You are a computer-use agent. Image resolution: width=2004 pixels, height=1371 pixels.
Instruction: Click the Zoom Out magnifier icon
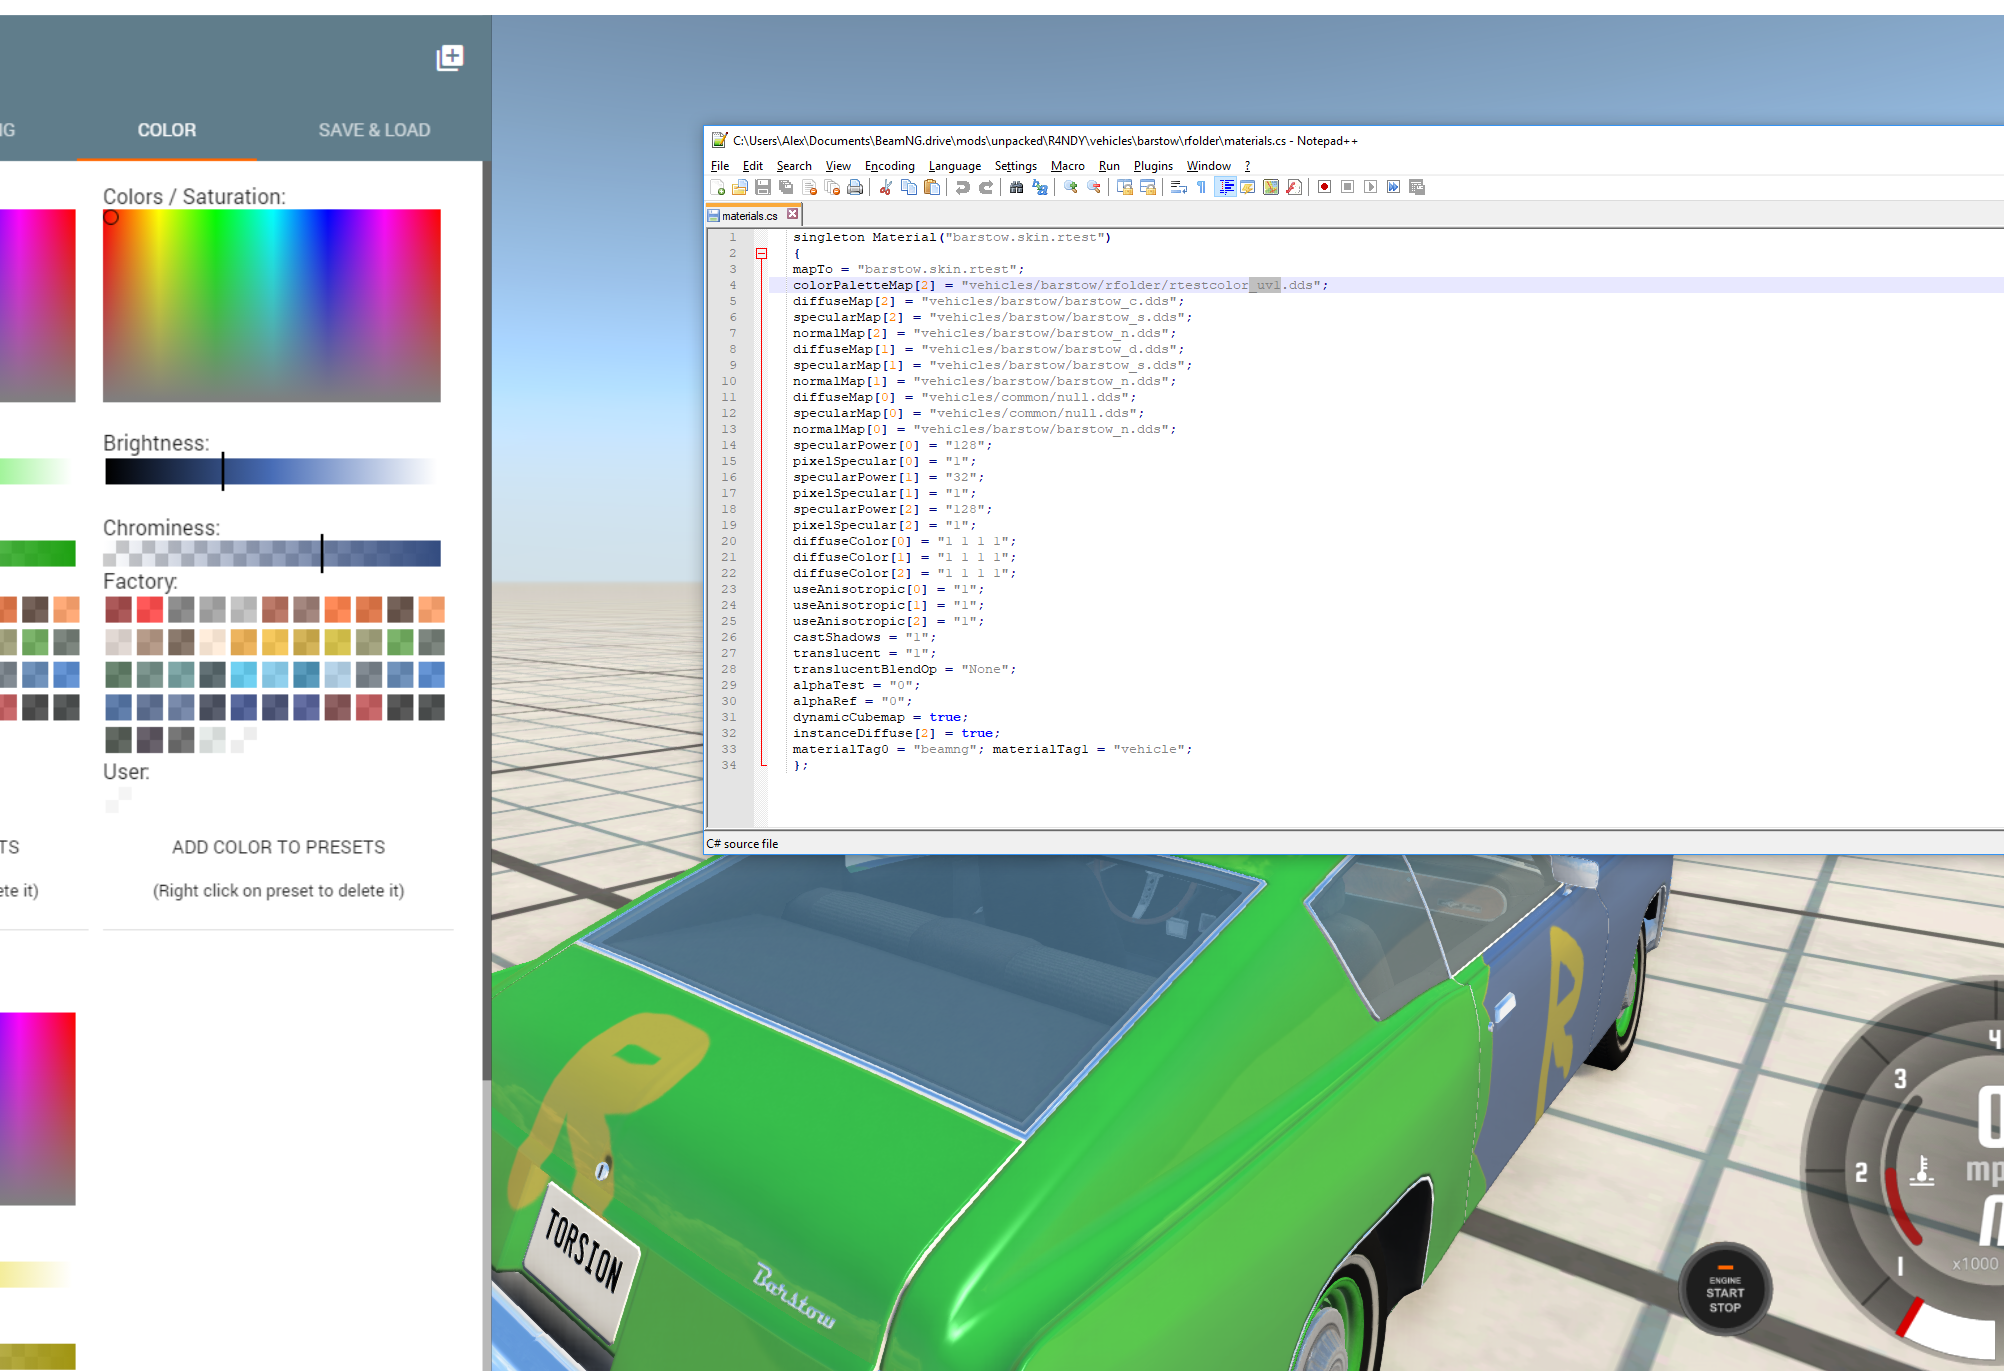[1094, 187]
